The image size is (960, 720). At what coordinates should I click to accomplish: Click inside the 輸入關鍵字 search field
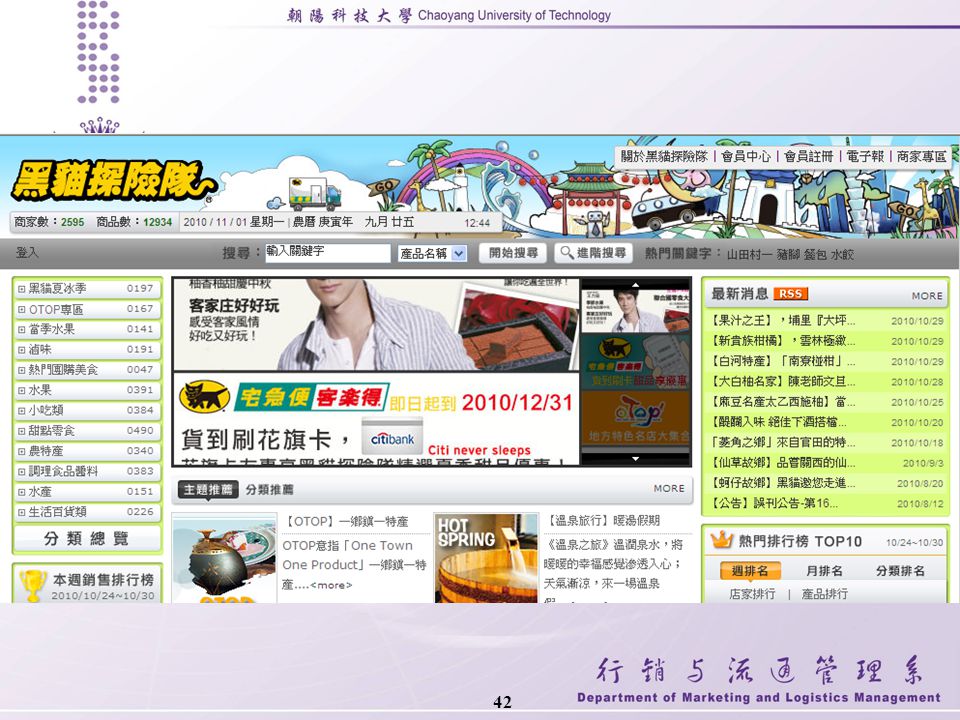[328, 252]
